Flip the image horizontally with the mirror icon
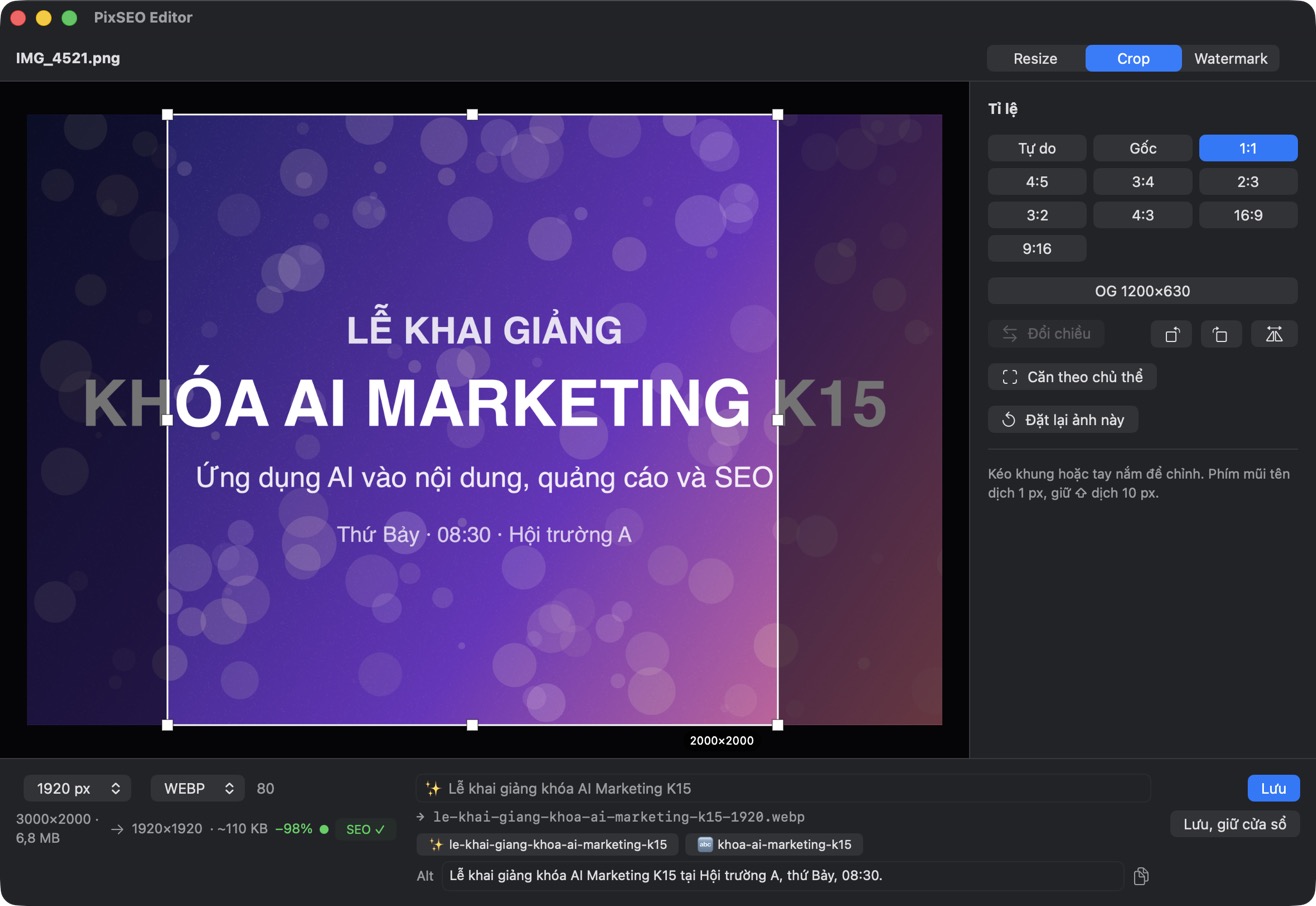Image resolution: width=1316 pixels, height=906 pixels. [x=1274, y=334]
